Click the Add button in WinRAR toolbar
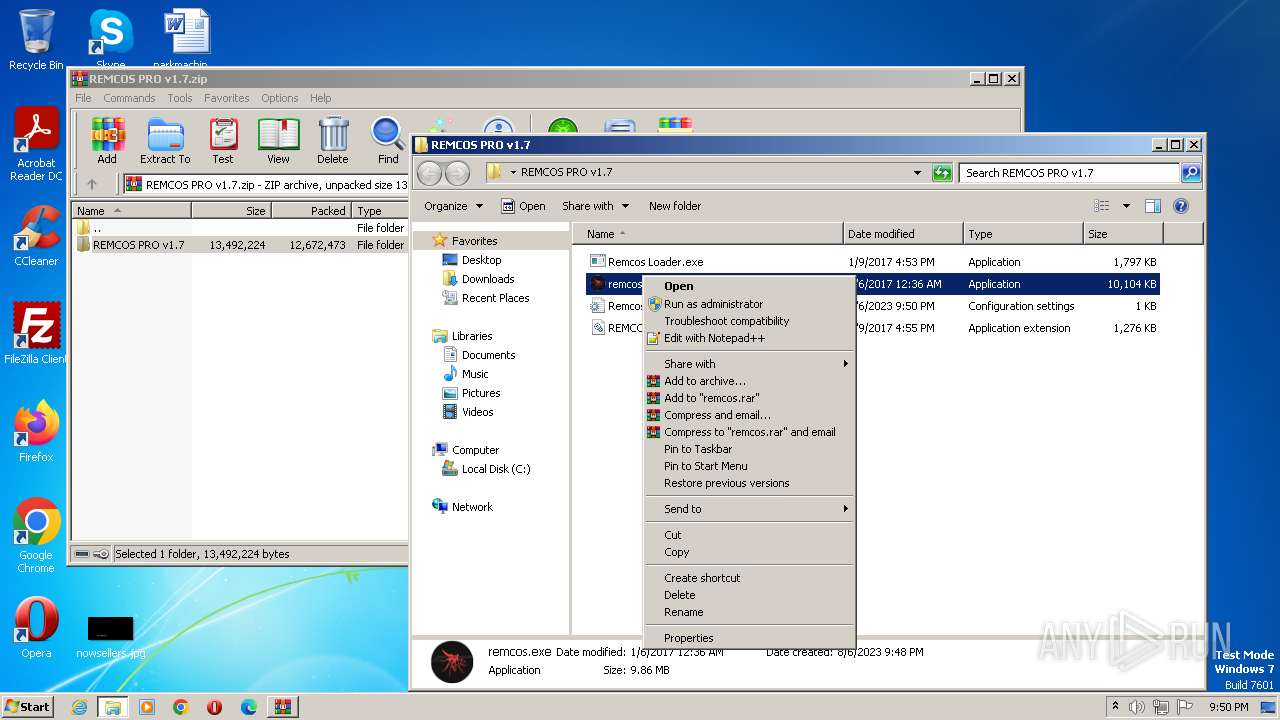This screenshot has height=720, width=1280. click(x=107, y=141)
